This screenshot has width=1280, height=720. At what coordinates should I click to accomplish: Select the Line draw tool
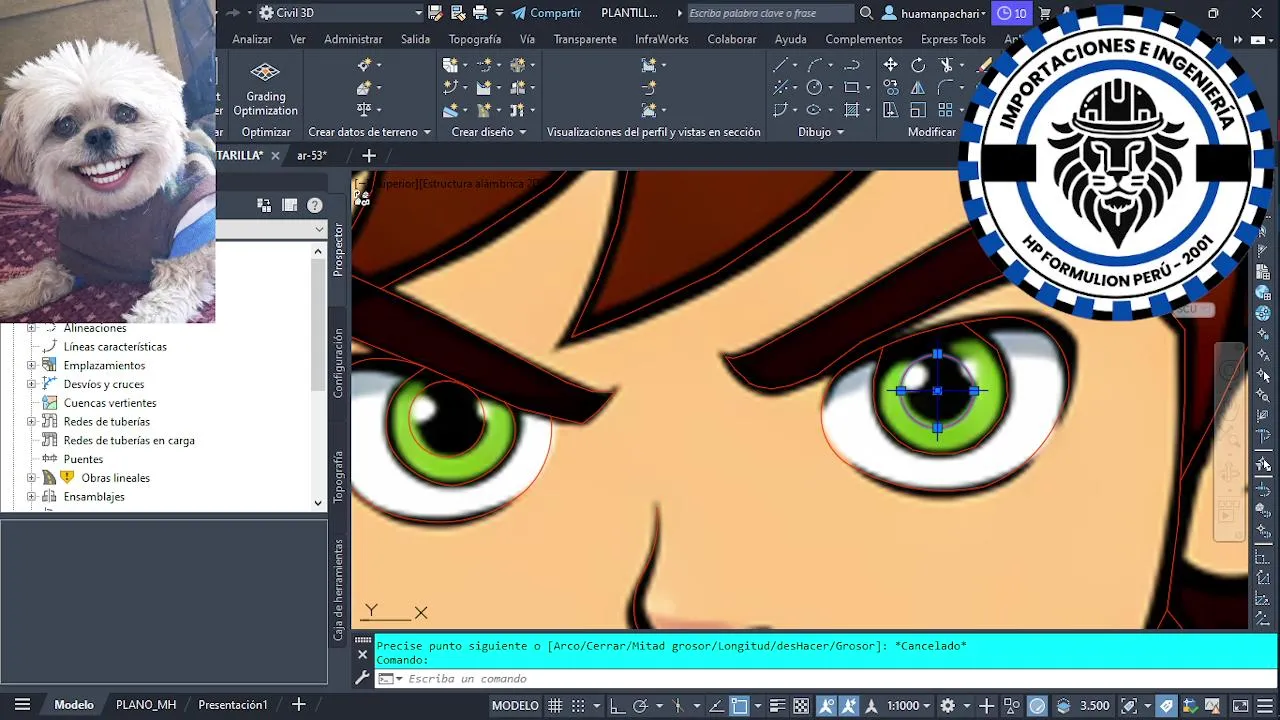click(x=780, y=65)
